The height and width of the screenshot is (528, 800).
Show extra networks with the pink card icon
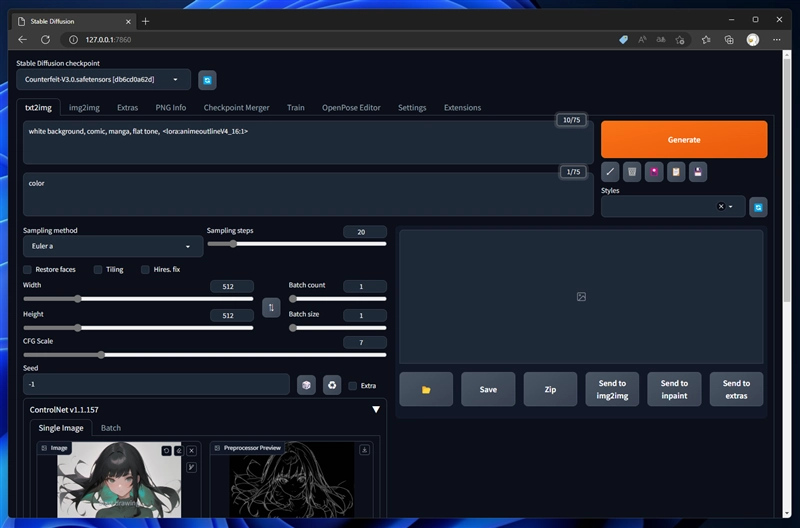(654, 172)
